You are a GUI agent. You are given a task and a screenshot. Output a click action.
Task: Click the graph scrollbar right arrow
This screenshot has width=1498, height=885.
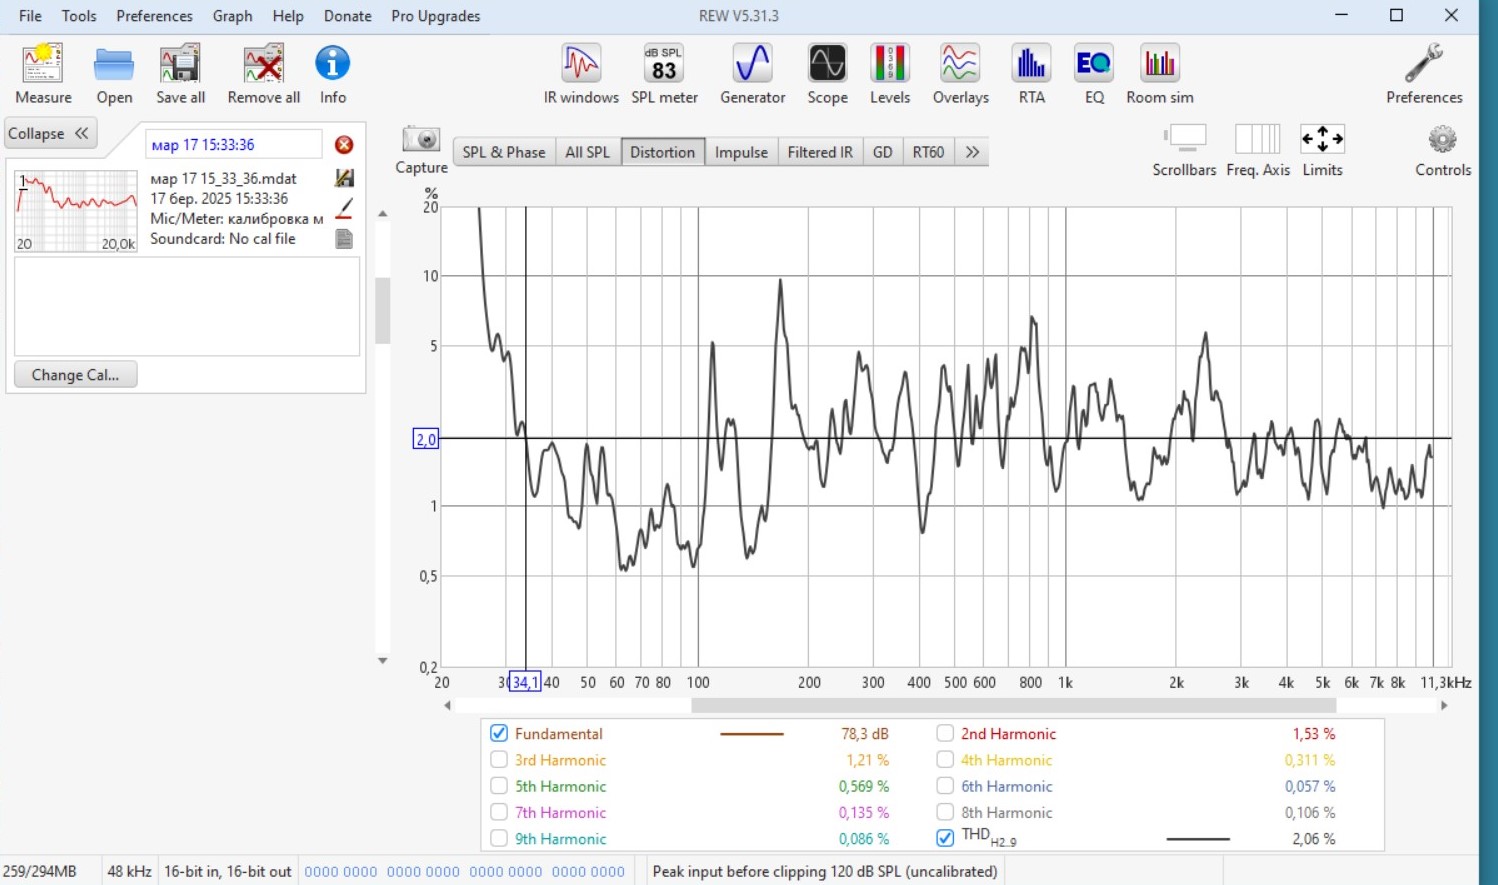point(1444,706)
